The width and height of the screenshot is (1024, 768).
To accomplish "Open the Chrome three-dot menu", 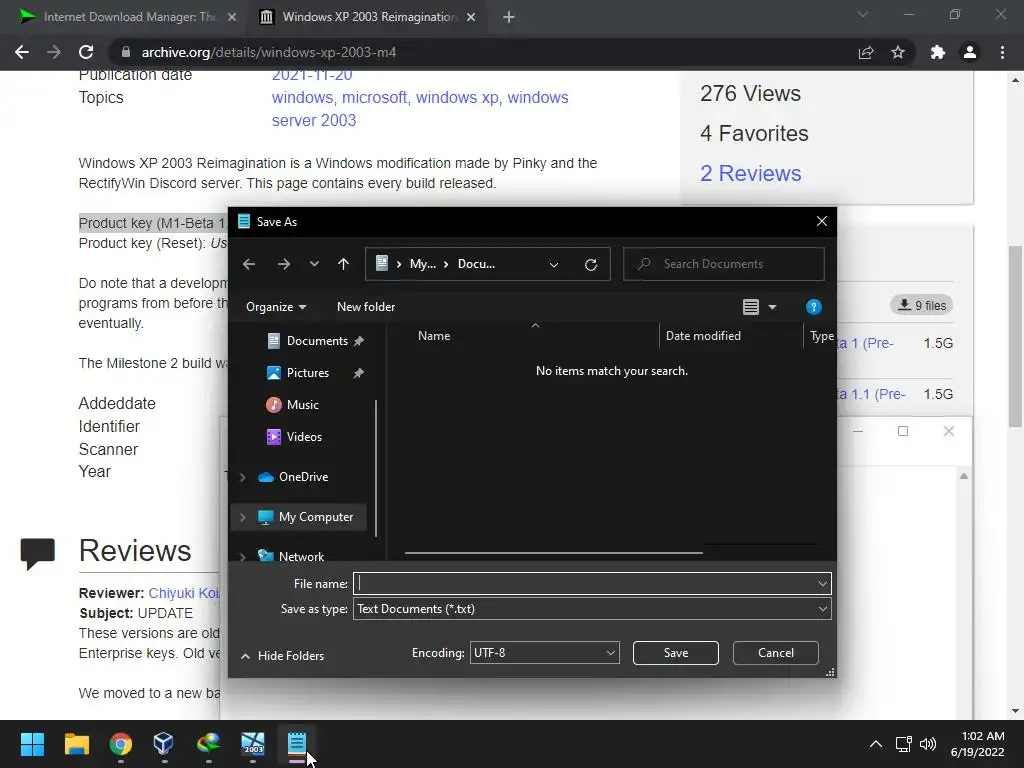I will [x=1002, y=52].
